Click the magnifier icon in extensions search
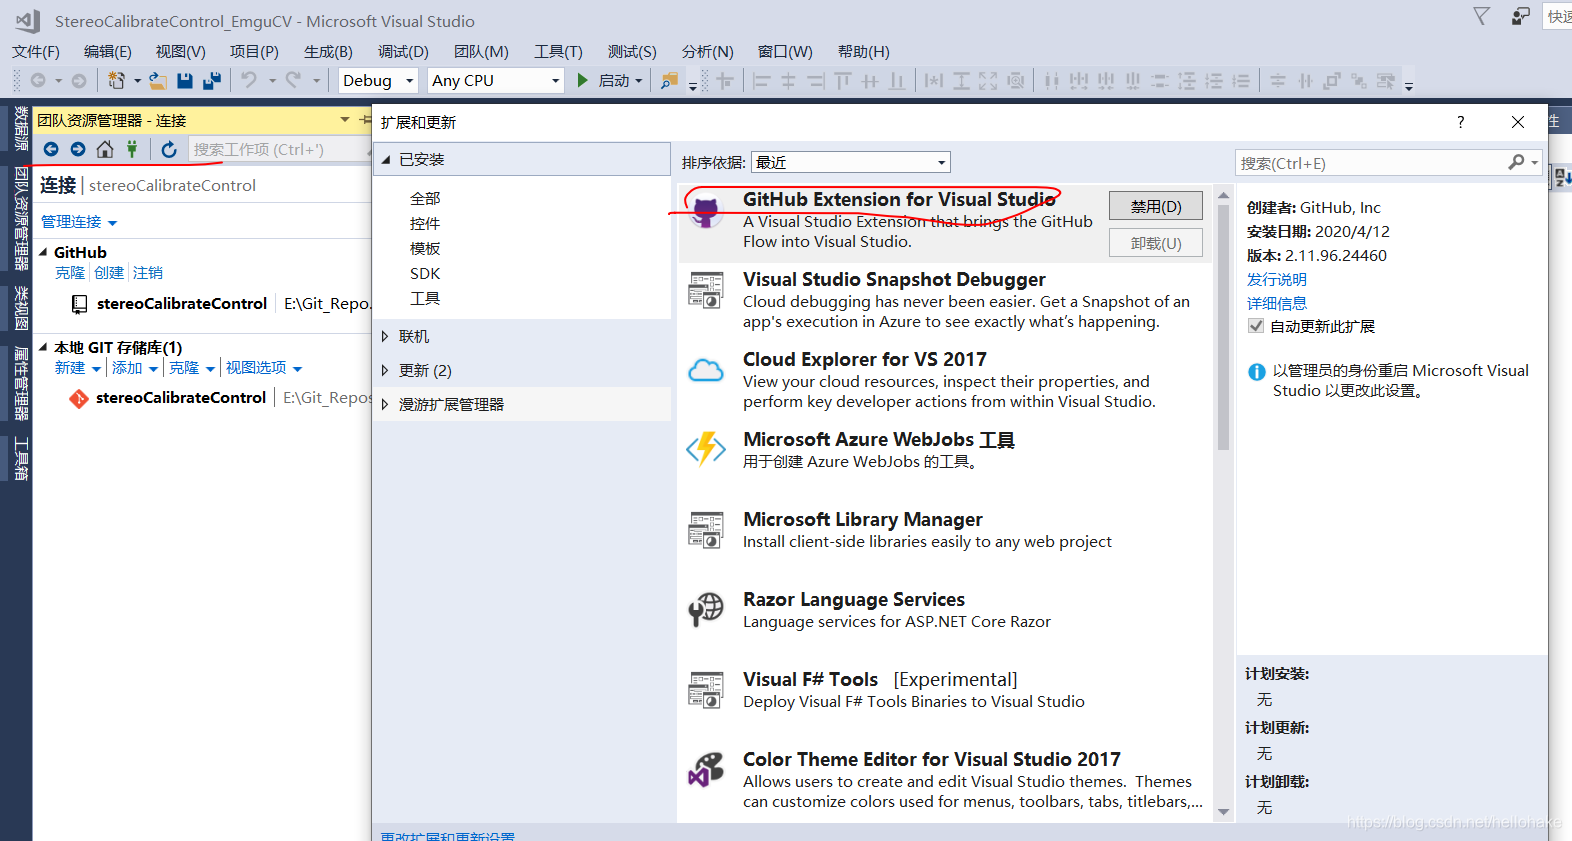 tap(1517, 162)
